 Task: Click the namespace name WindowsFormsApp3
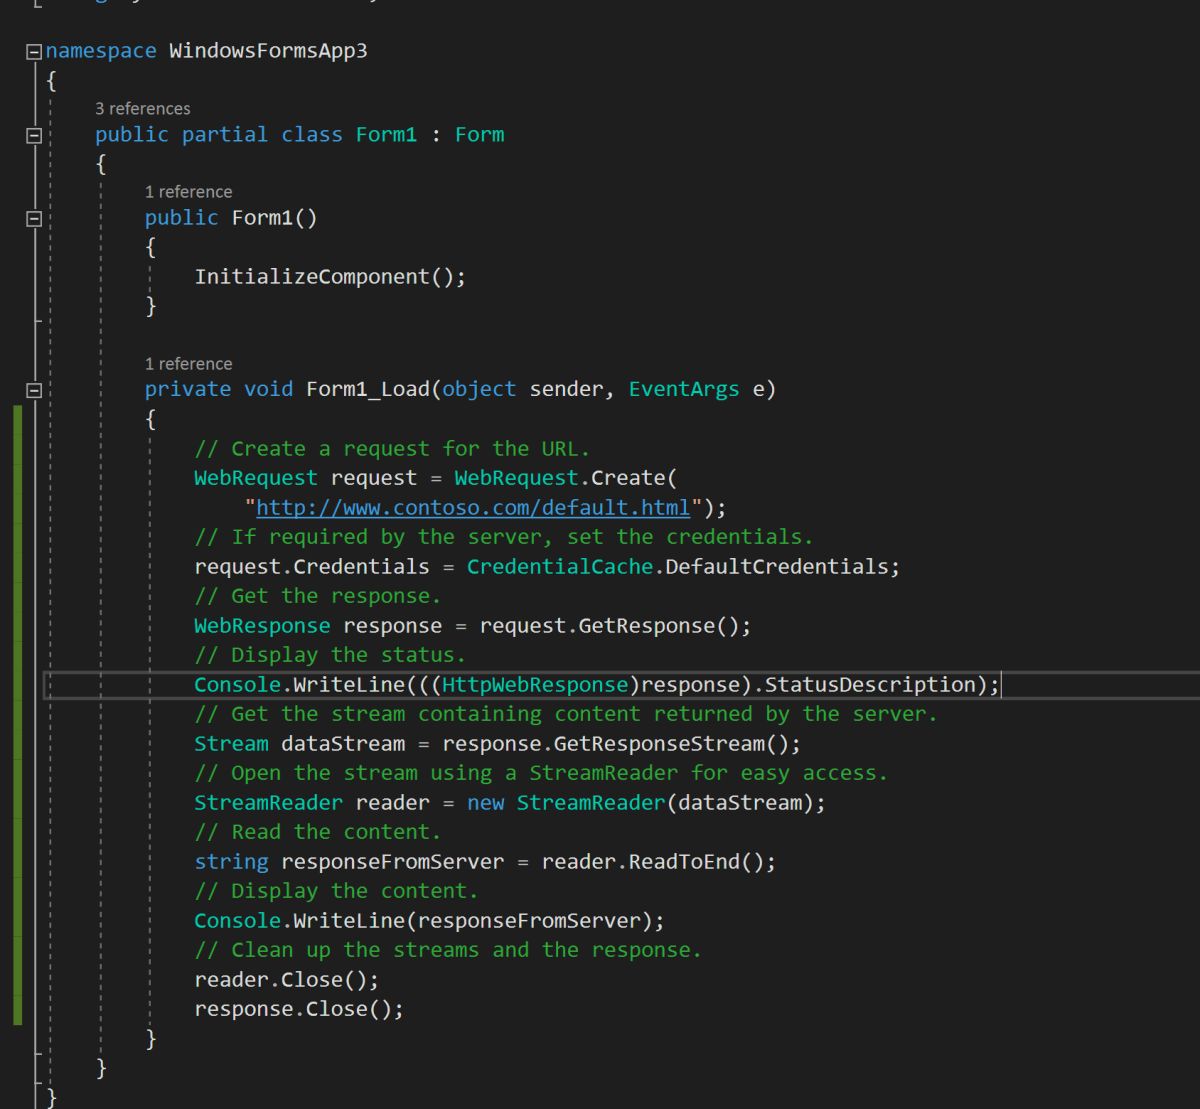268,51
